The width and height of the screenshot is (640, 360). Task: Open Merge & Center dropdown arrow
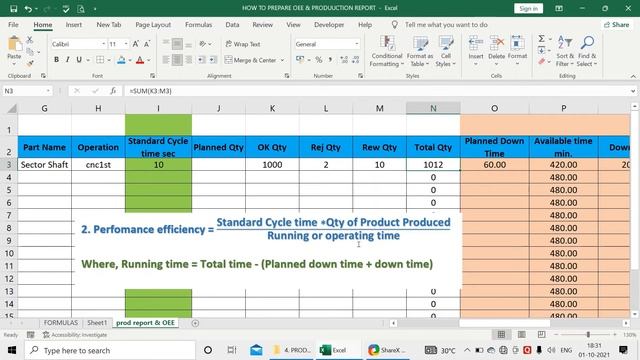(x=282, y=60)
